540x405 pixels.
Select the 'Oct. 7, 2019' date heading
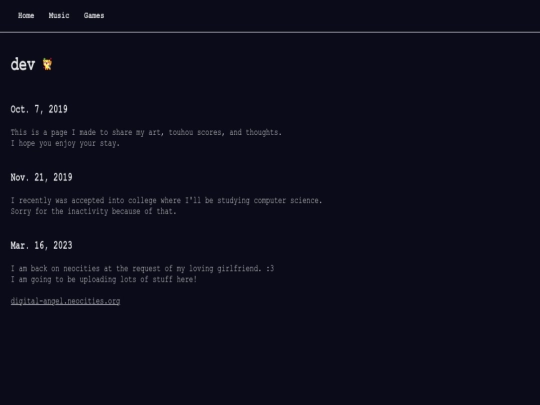click(x=39, y=110)
